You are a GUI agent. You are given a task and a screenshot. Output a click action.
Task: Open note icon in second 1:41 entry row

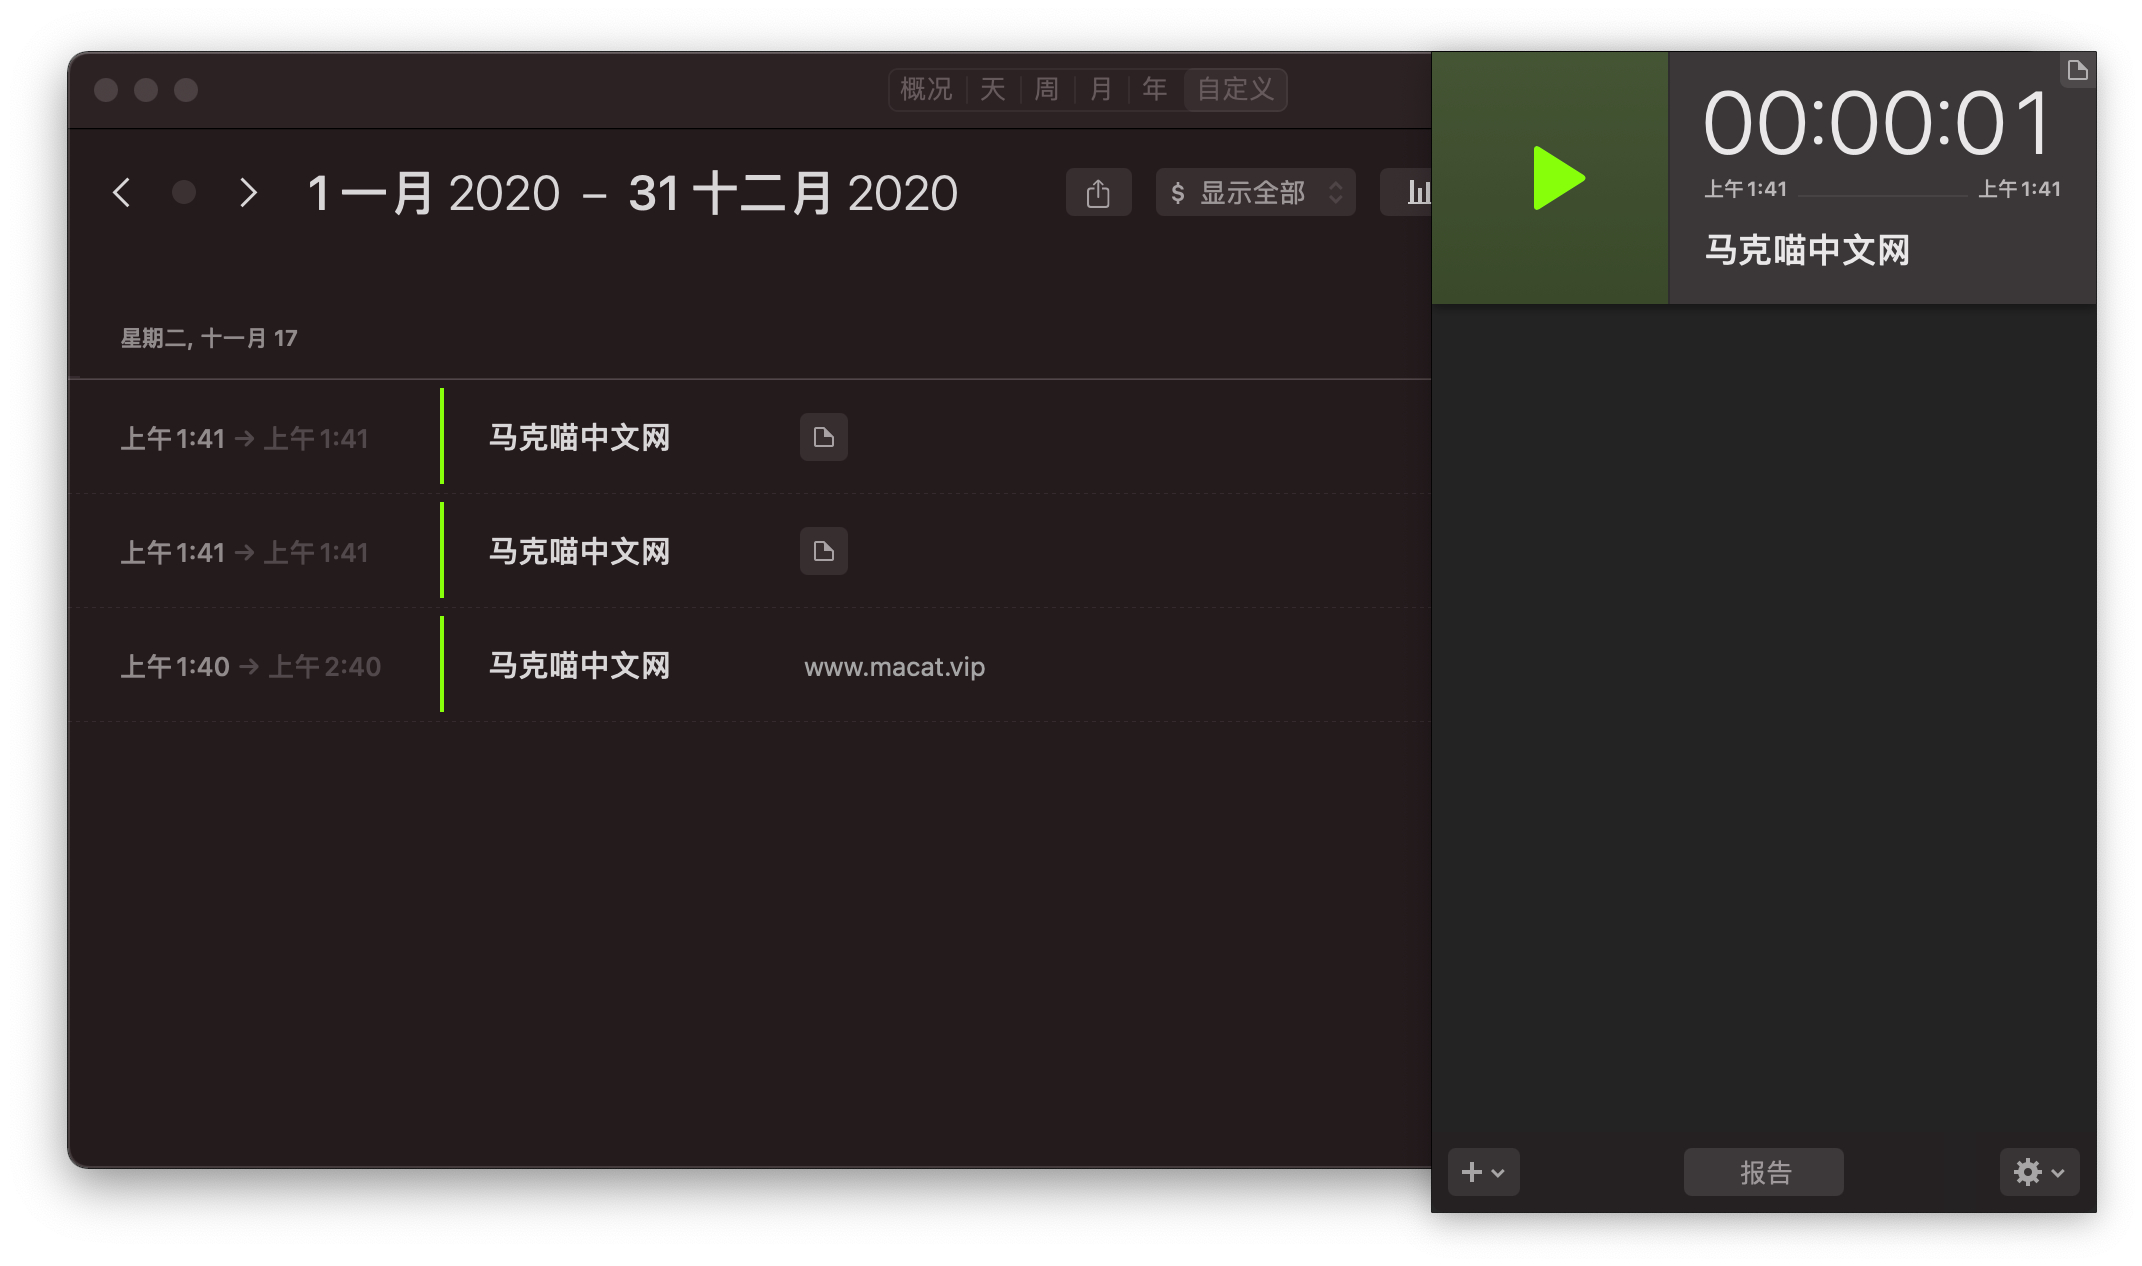(x=823, y=551)
